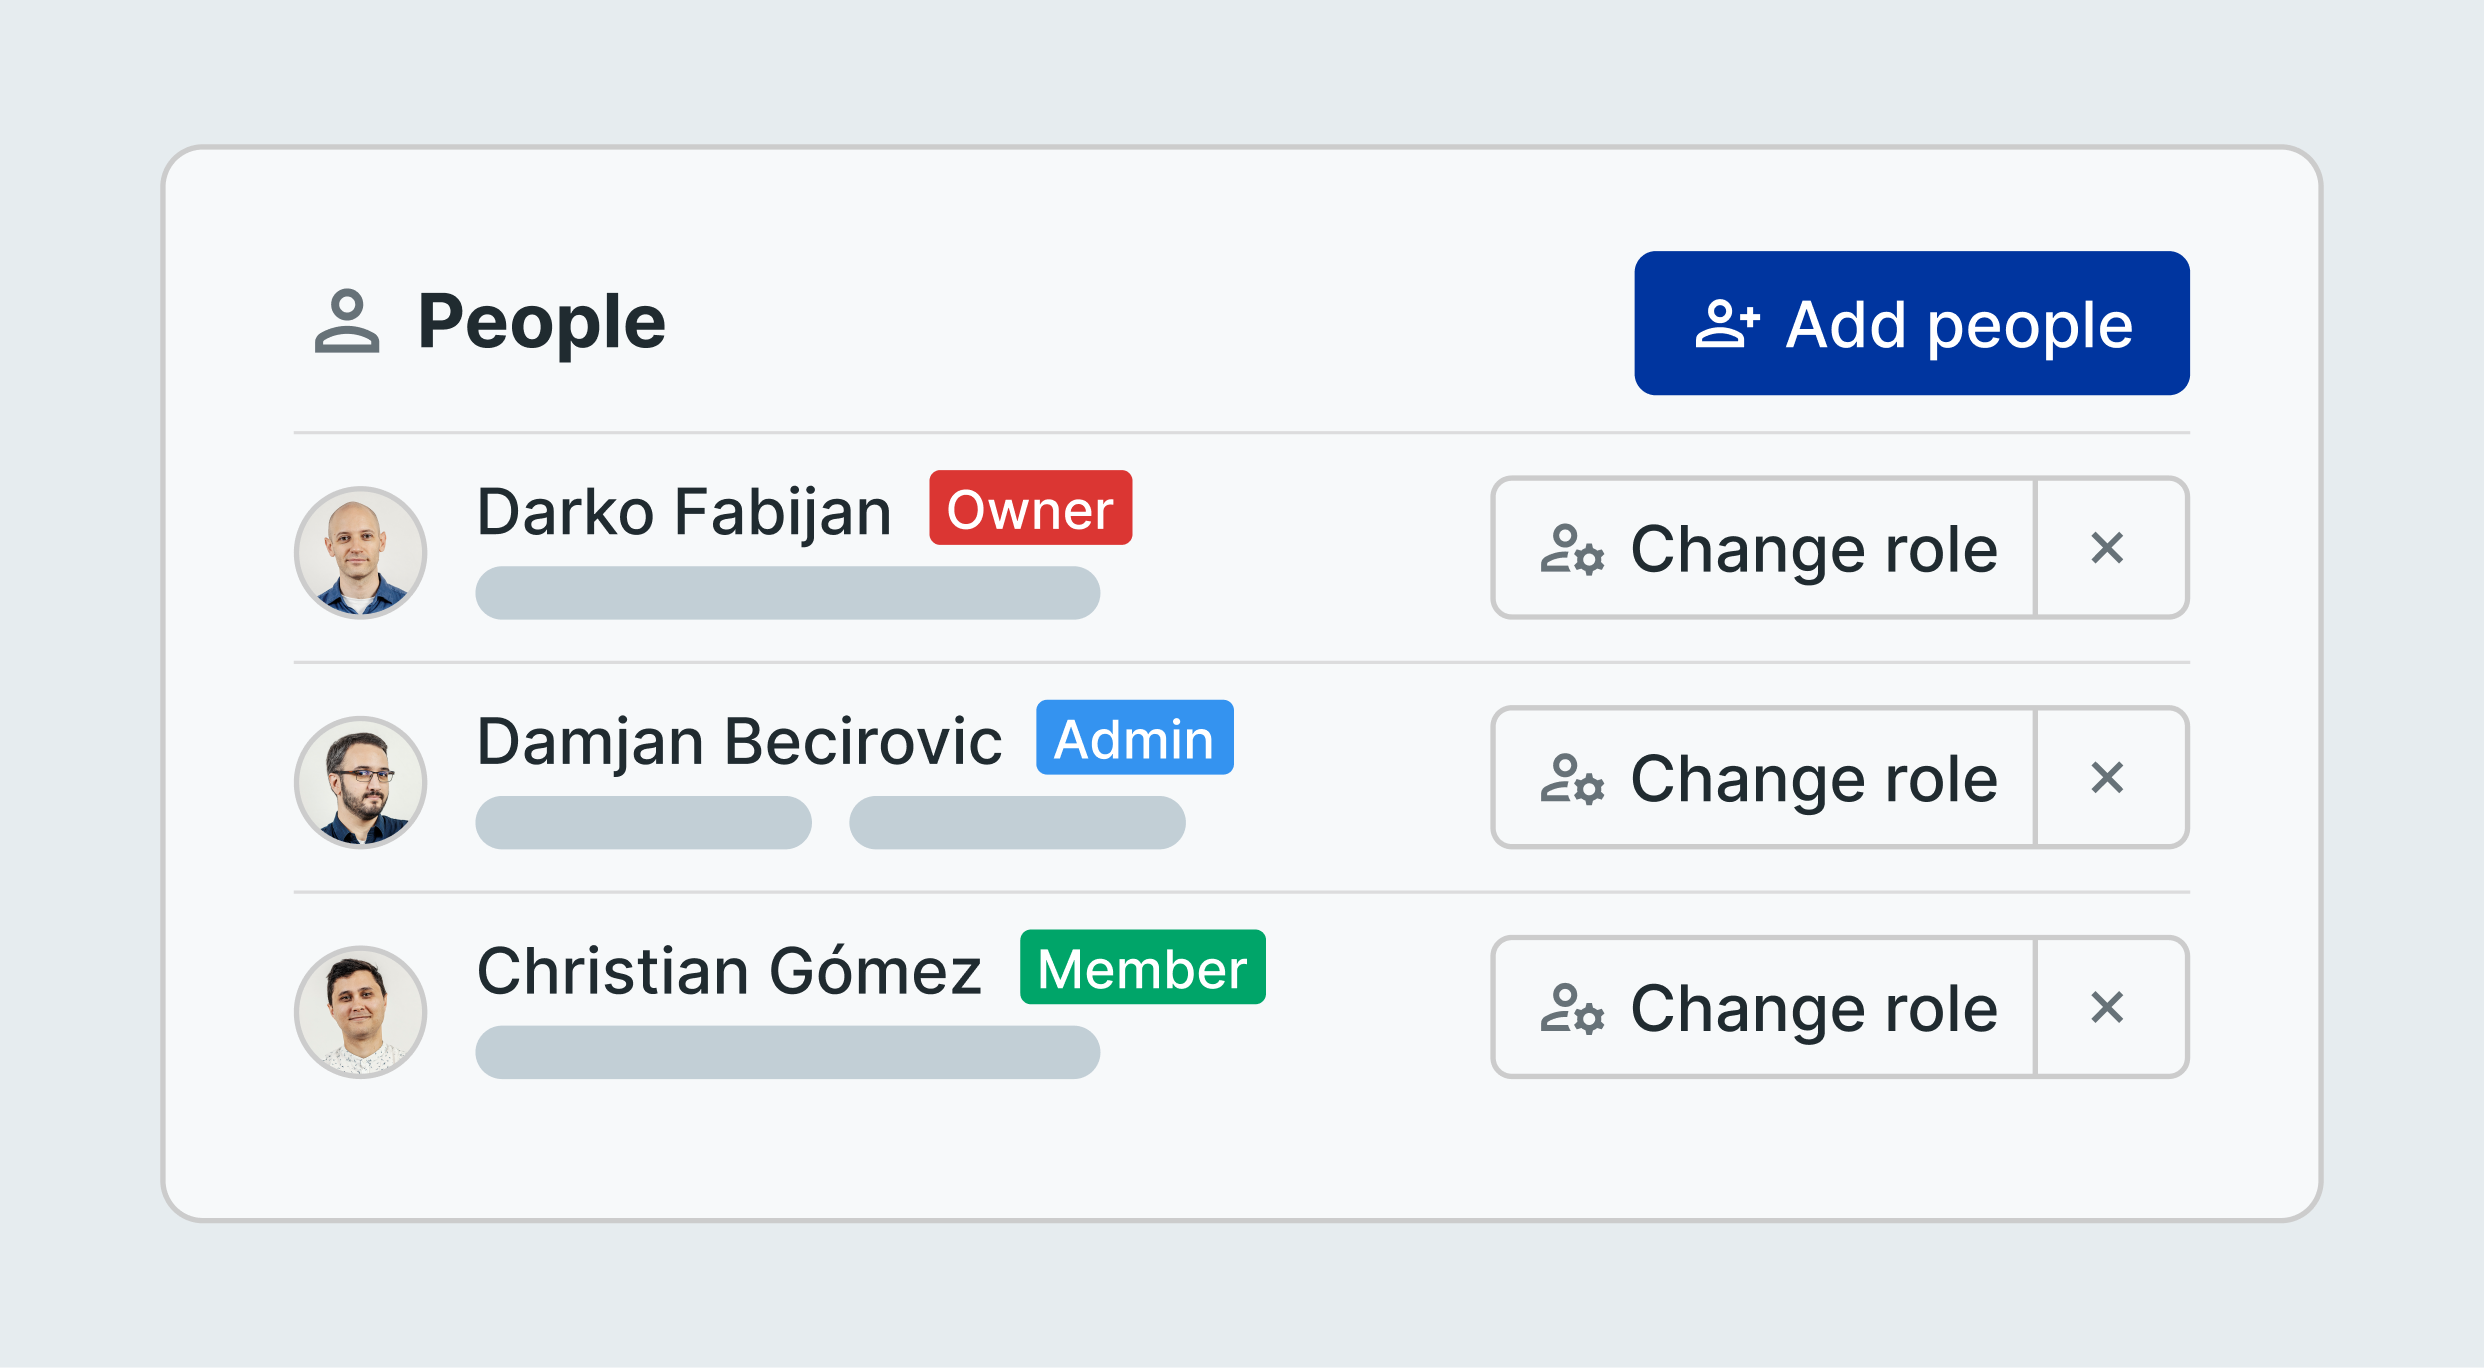2484x1368 pixels.
Task: Click Christian Gómez's avatar photo
Action: (360, 1012)
